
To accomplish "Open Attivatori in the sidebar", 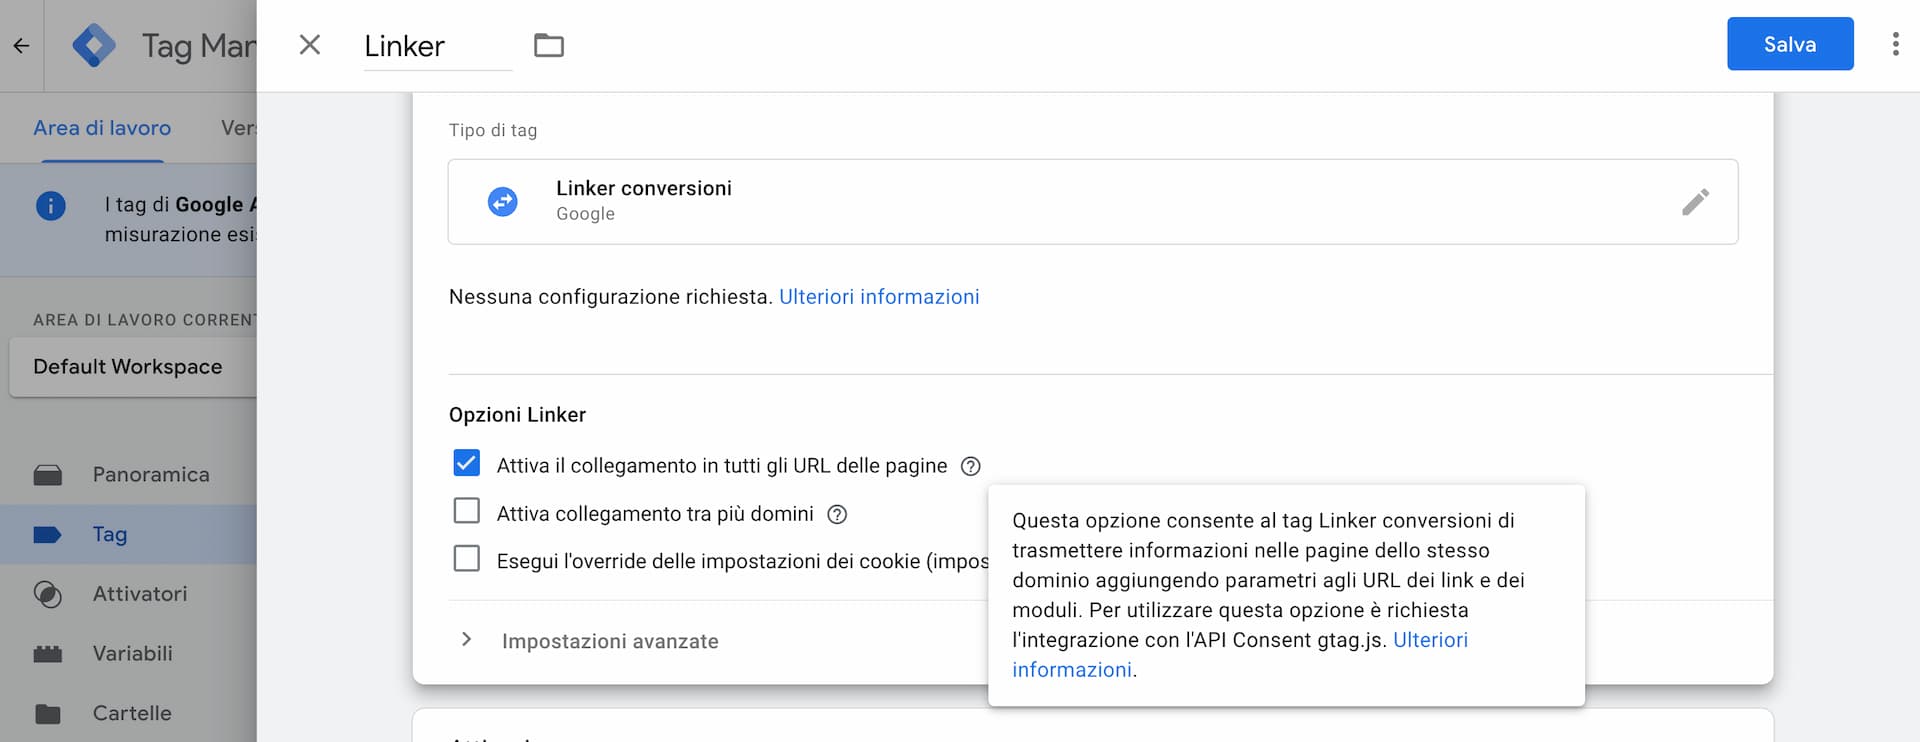I will point(140,594).
